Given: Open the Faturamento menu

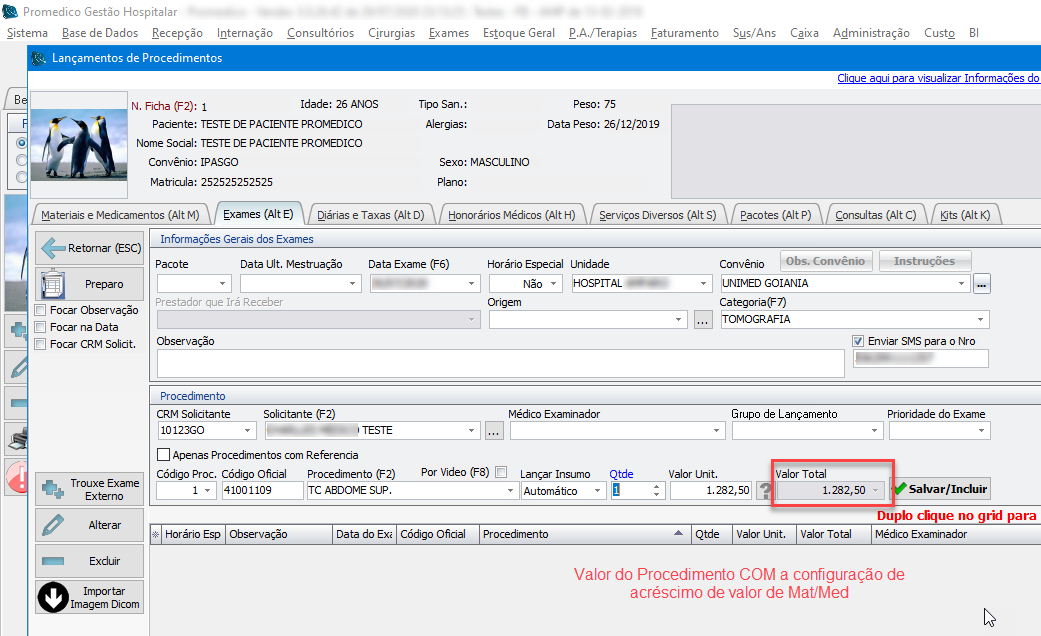Looking at the screenshot, I should point(684,33).
